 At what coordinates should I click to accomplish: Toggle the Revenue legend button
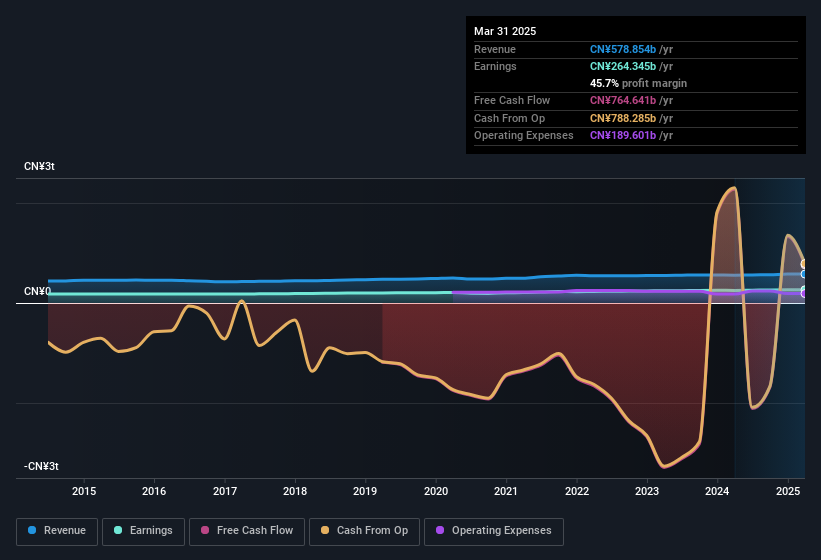pos(57,531)
